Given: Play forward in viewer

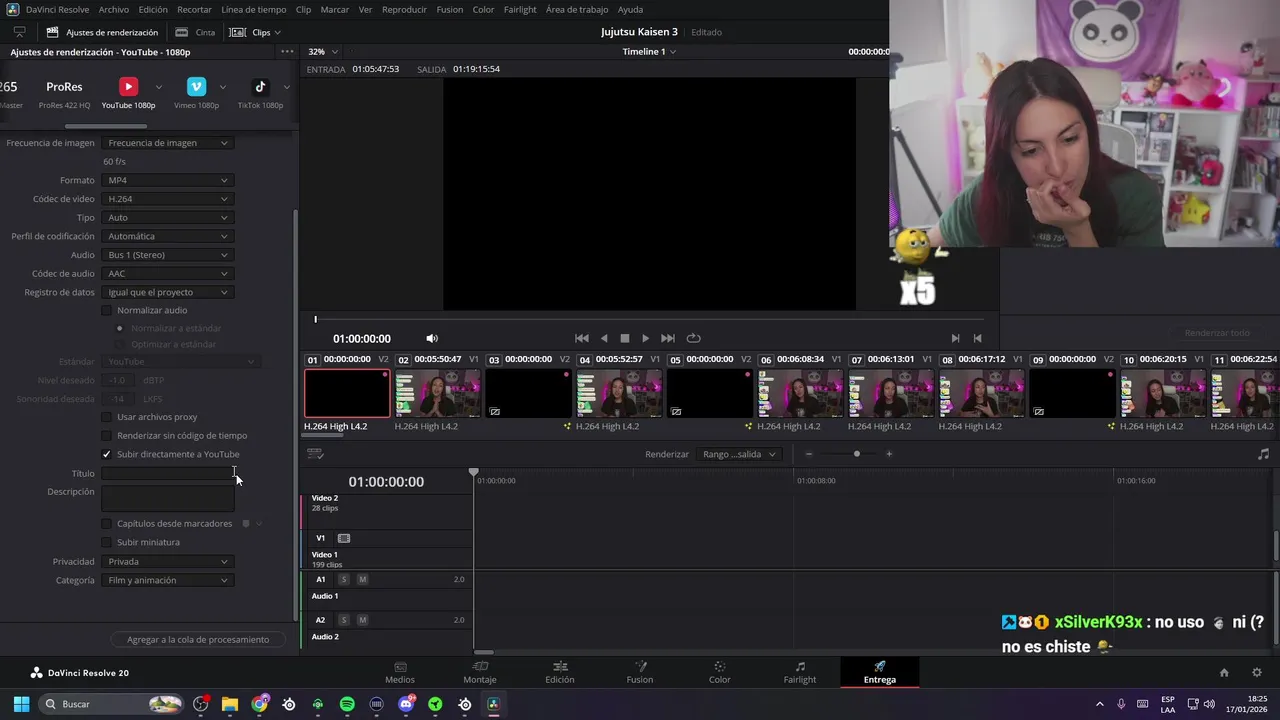Looking at the screenshot, I should pyautogui.click(x=645, y=338).
